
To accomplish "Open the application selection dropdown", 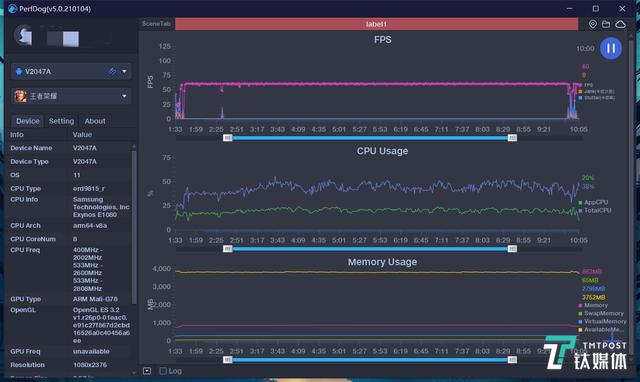I will 124,96.
